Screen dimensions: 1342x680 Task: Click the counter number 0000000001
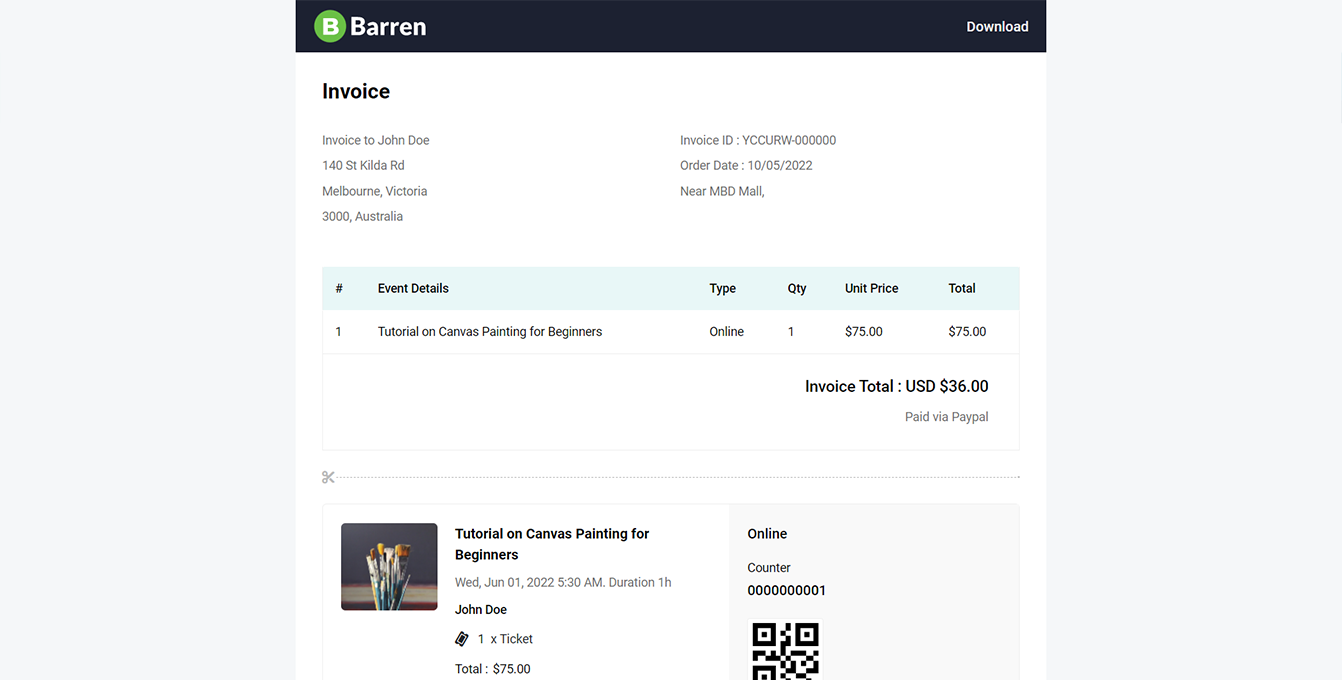tap(786, 591)
